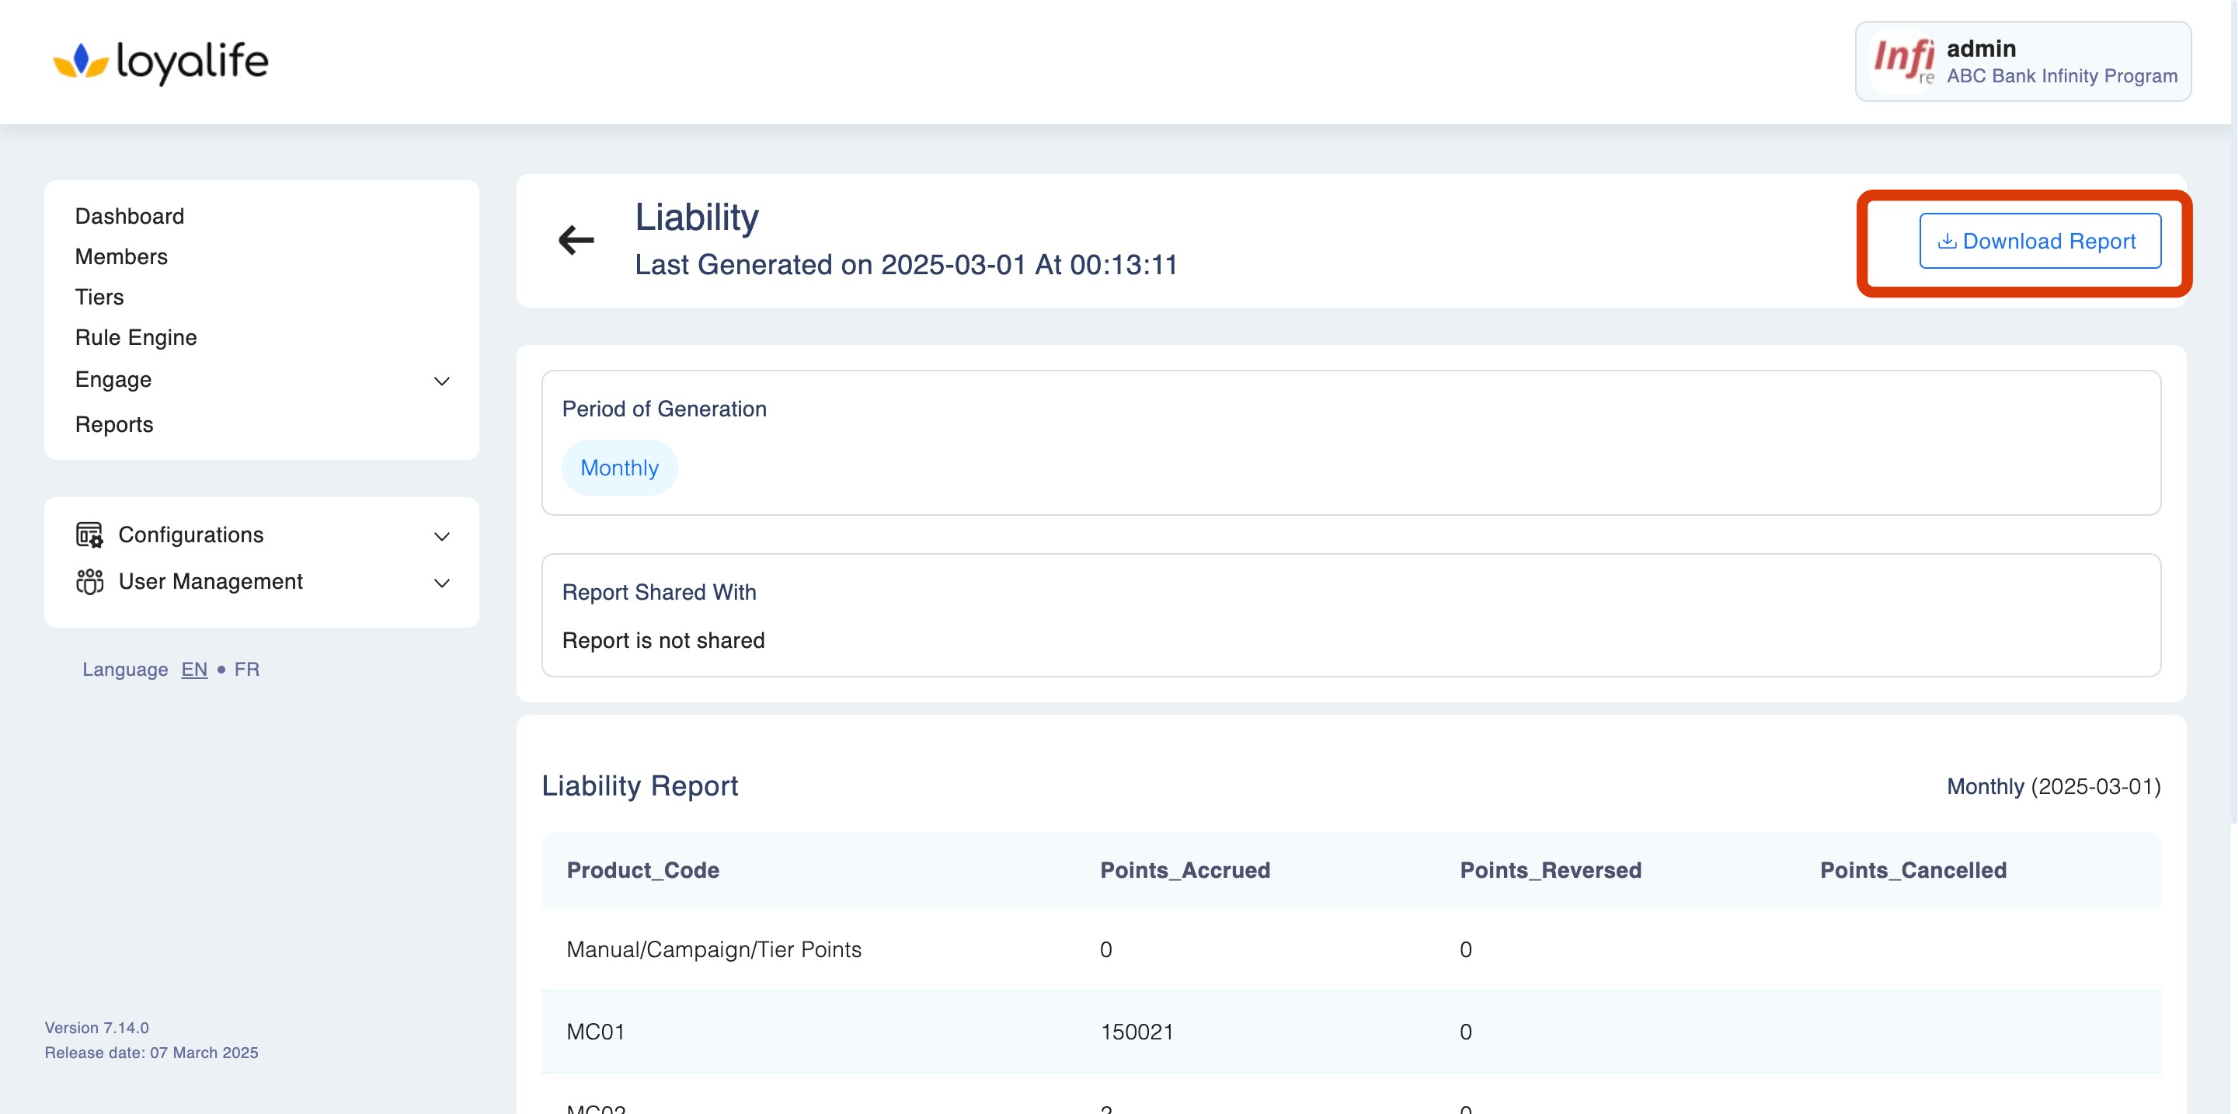The image size is (2238, 1114).
Task: Expand the Engage menu chevron
Action: 441,381
